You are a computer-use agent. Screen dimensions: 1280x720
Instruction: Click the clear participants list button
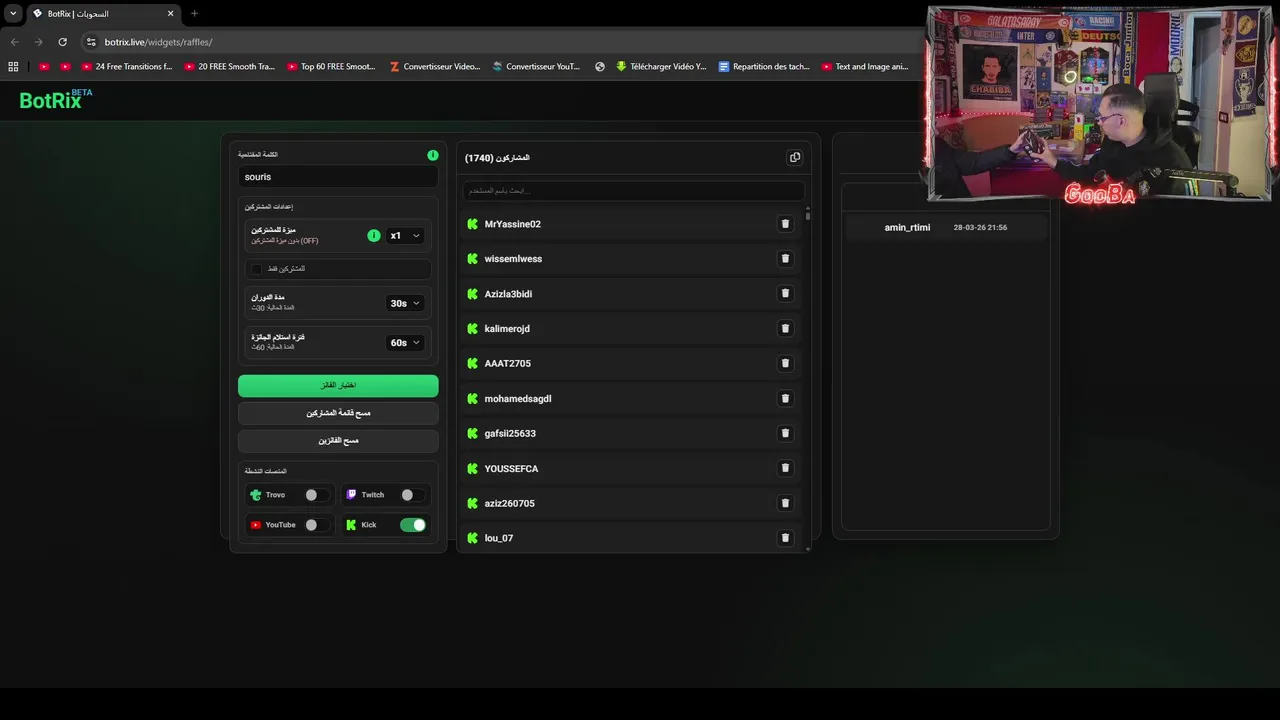(x=338, y=413)
